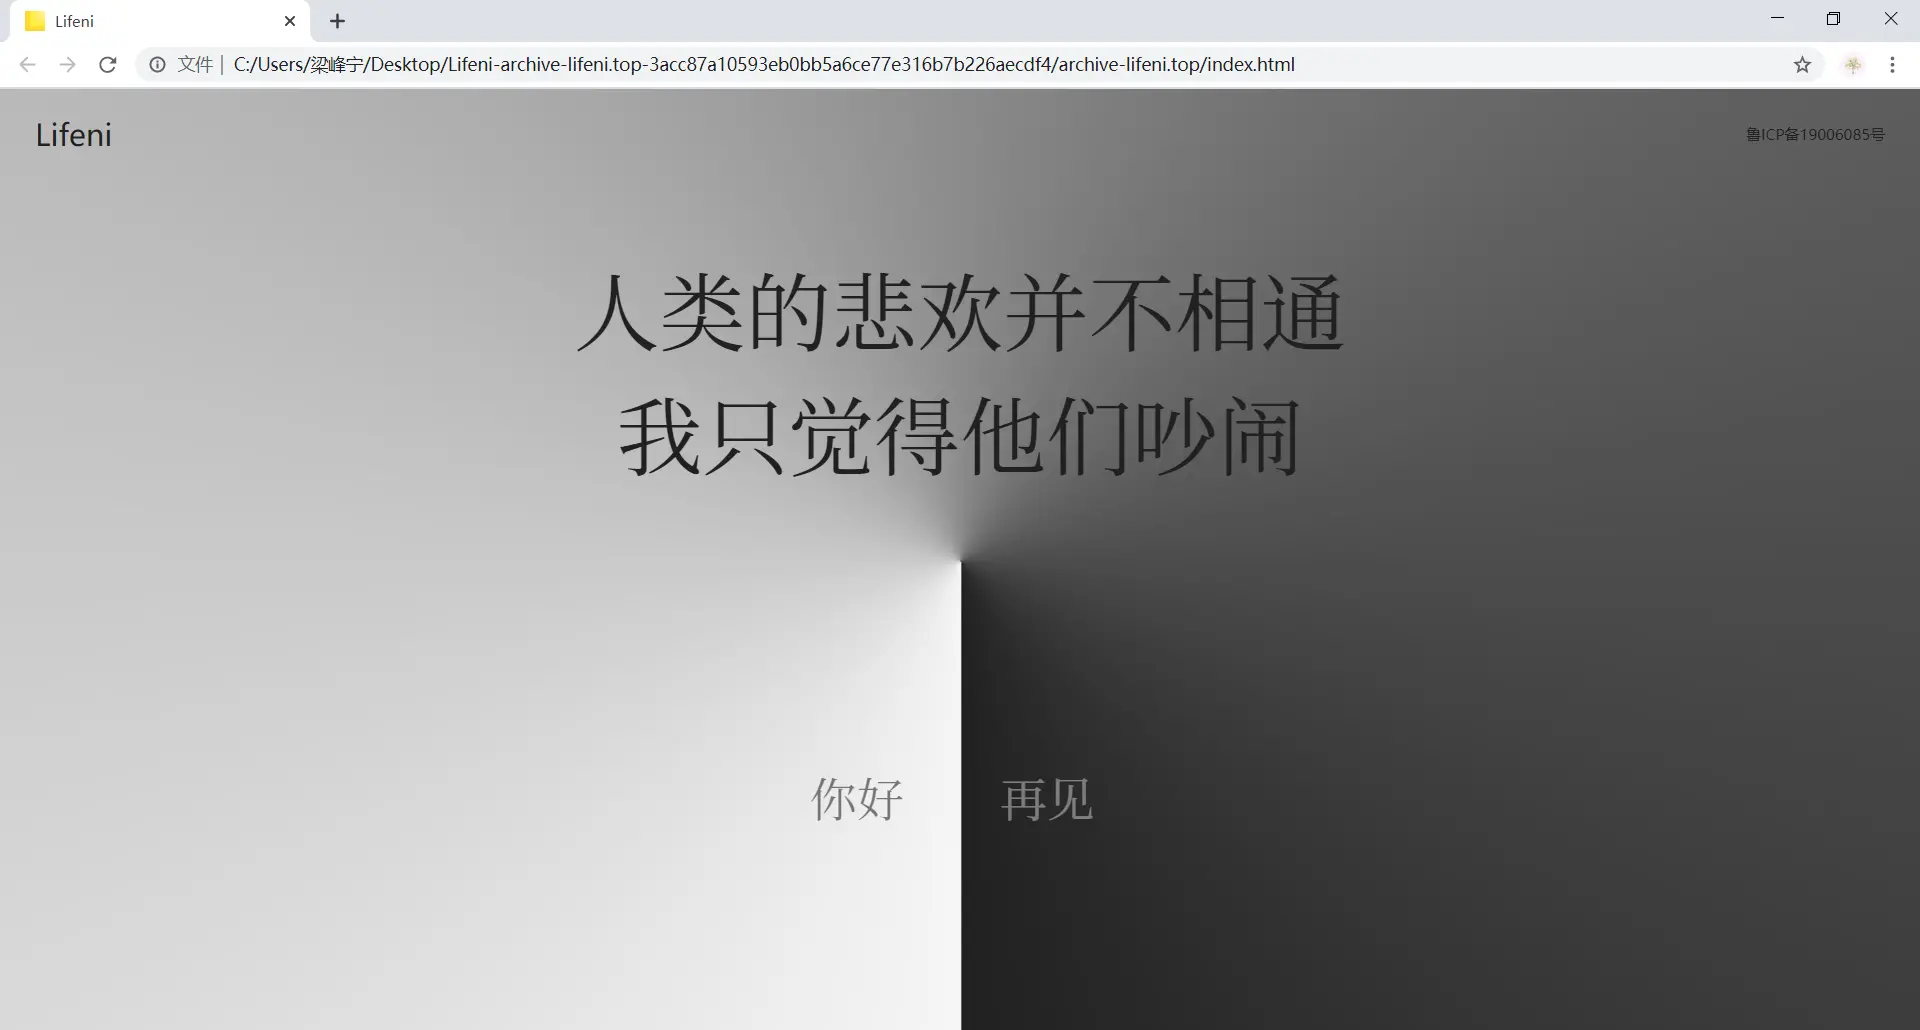
Task: Click the 你好 greeting link
Action: pos(856,800)
